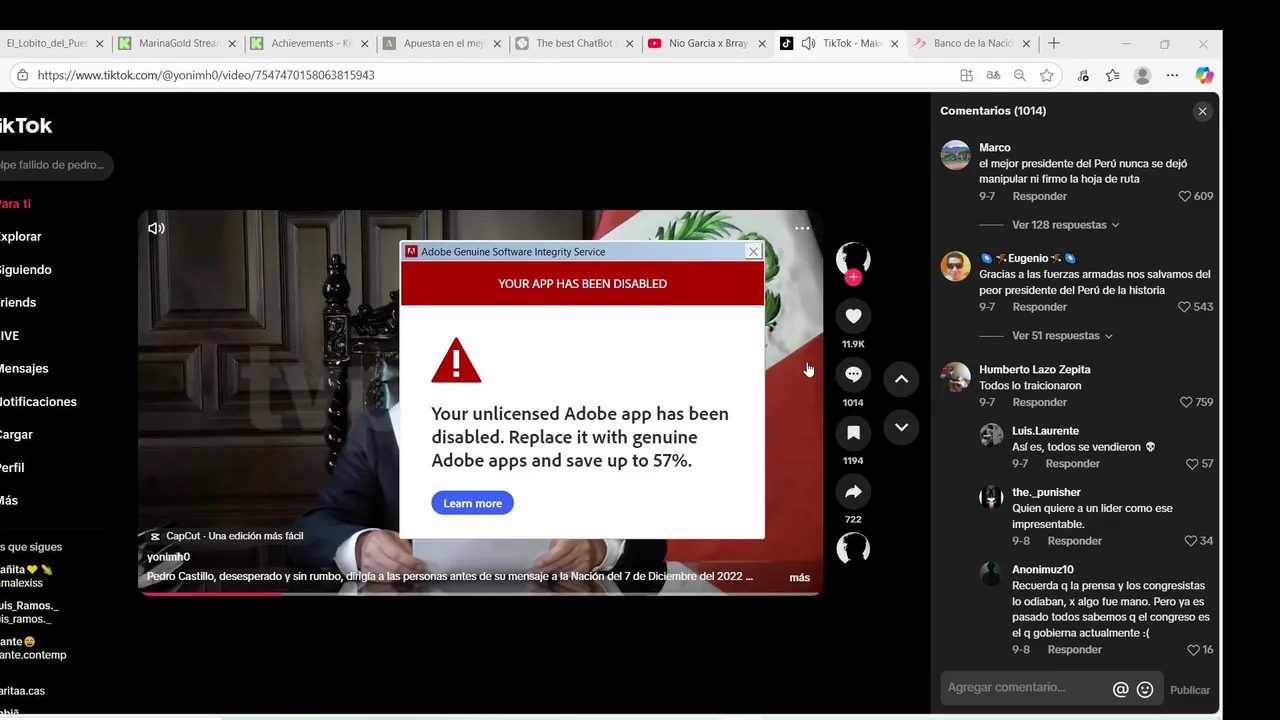The height and width of the screenshot is (720, 1280).
Task: Open the emoji picker in comment box
Action: coord(1145,689)
